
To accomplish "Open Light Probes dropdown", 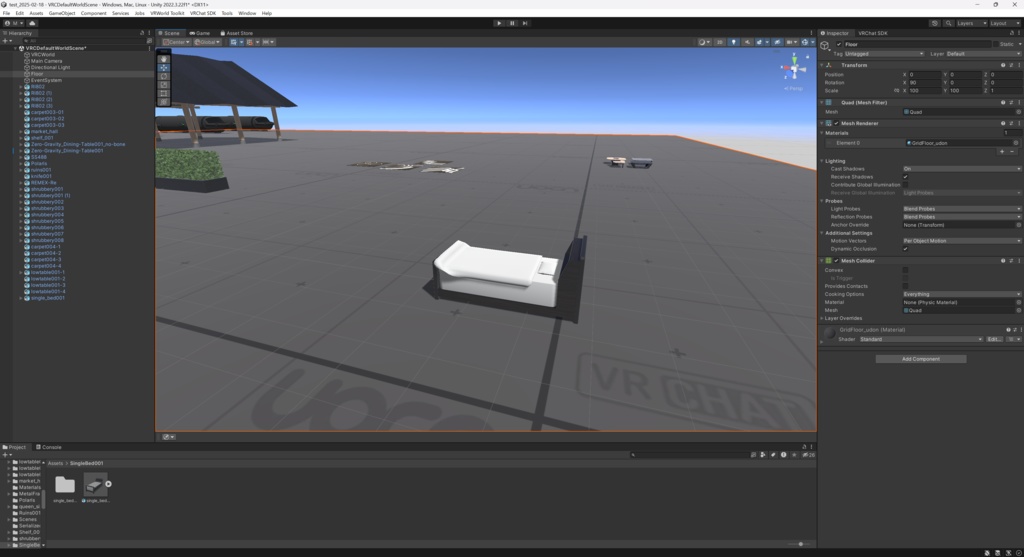I will pos(962,209).
